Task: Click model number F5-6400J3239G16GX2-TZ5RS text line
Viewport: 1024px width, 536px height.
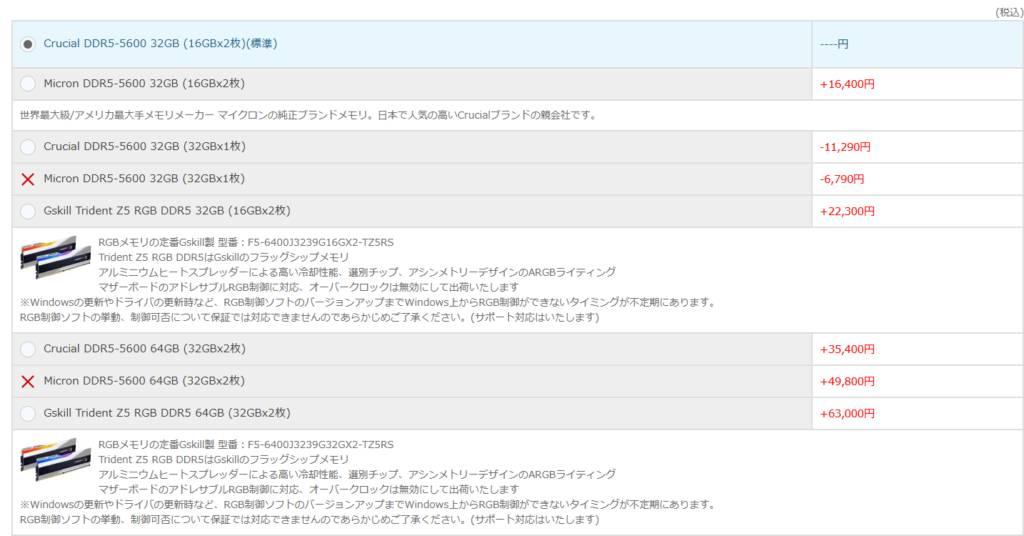Action: (246, 242)
